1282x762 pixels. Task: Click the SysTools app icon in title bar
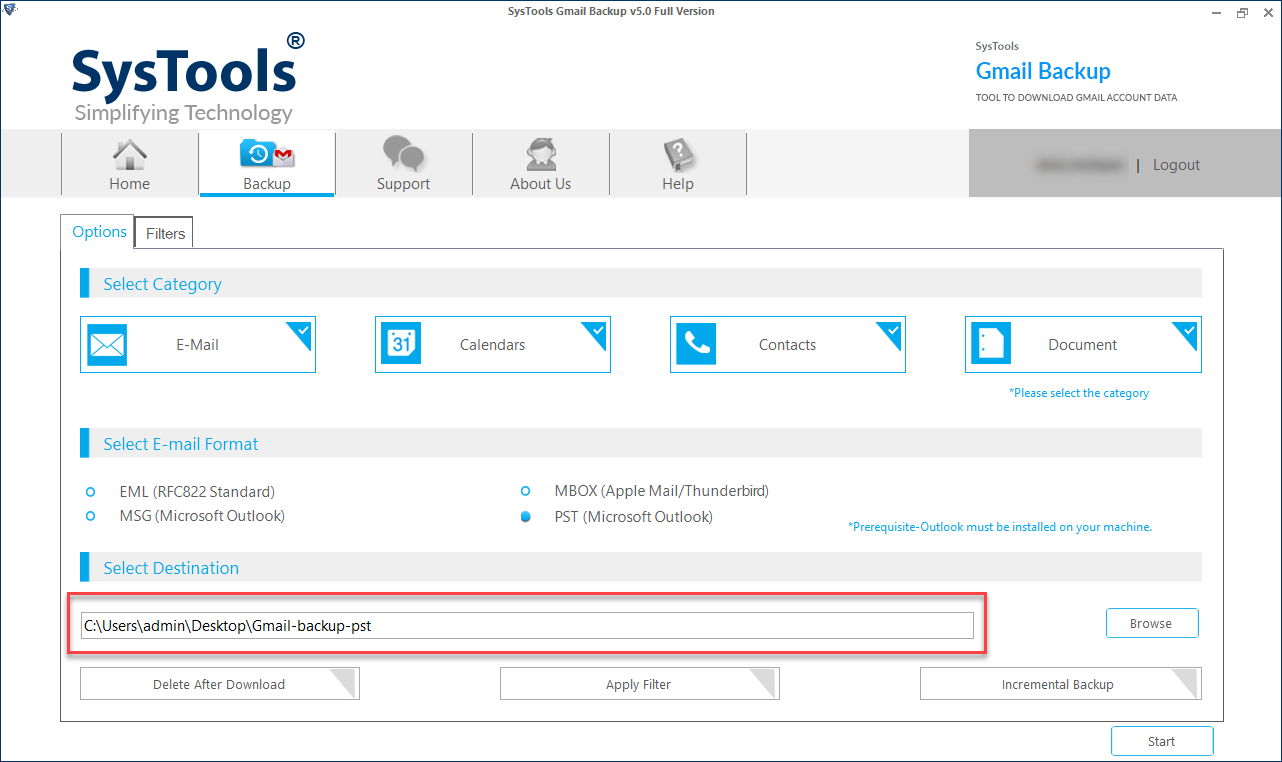tap(10, 11)
